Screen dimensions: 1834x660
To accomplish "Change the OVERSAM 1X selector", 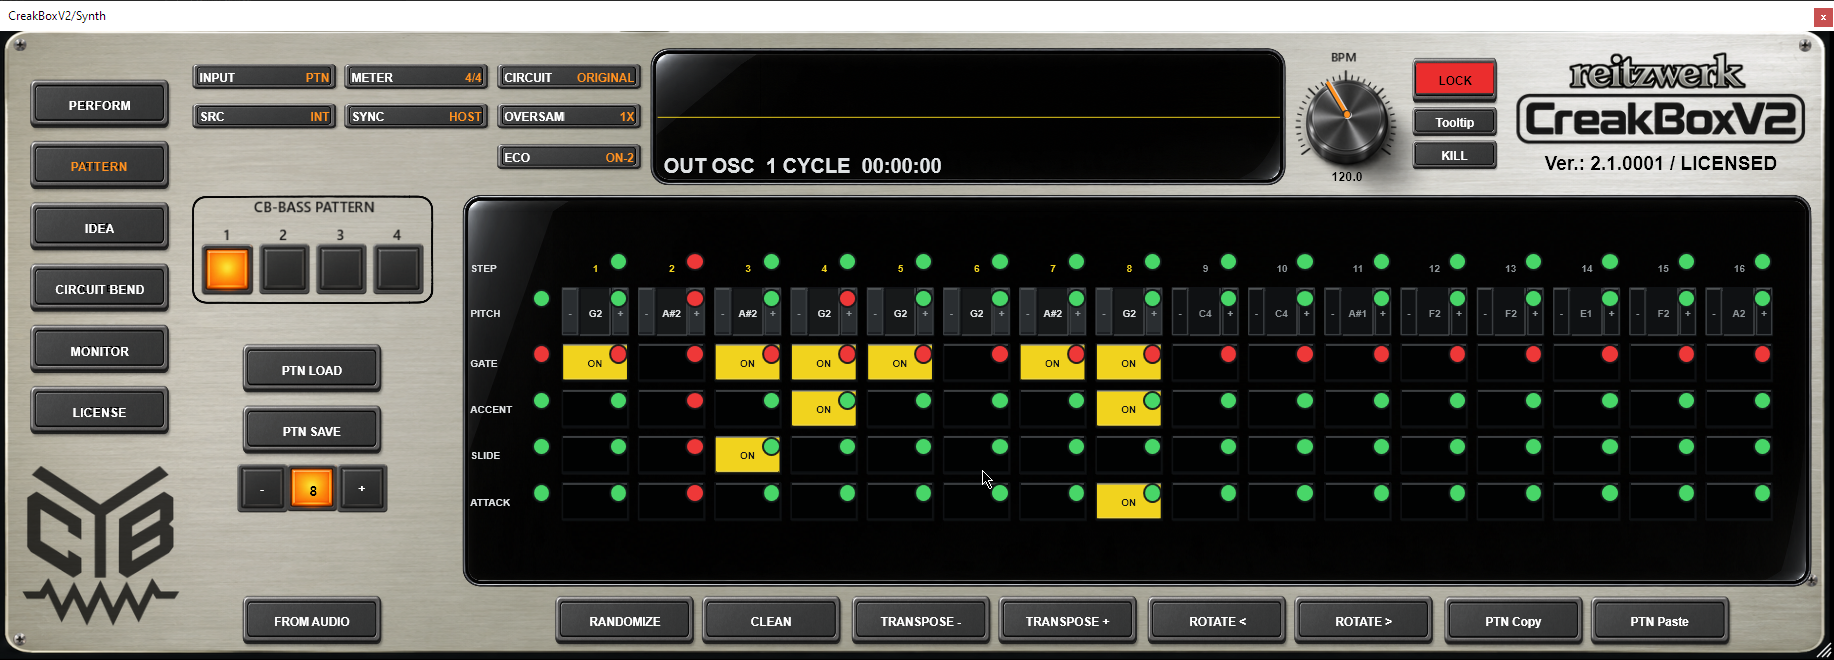I will pyautogui.click(x=569, y=116).
